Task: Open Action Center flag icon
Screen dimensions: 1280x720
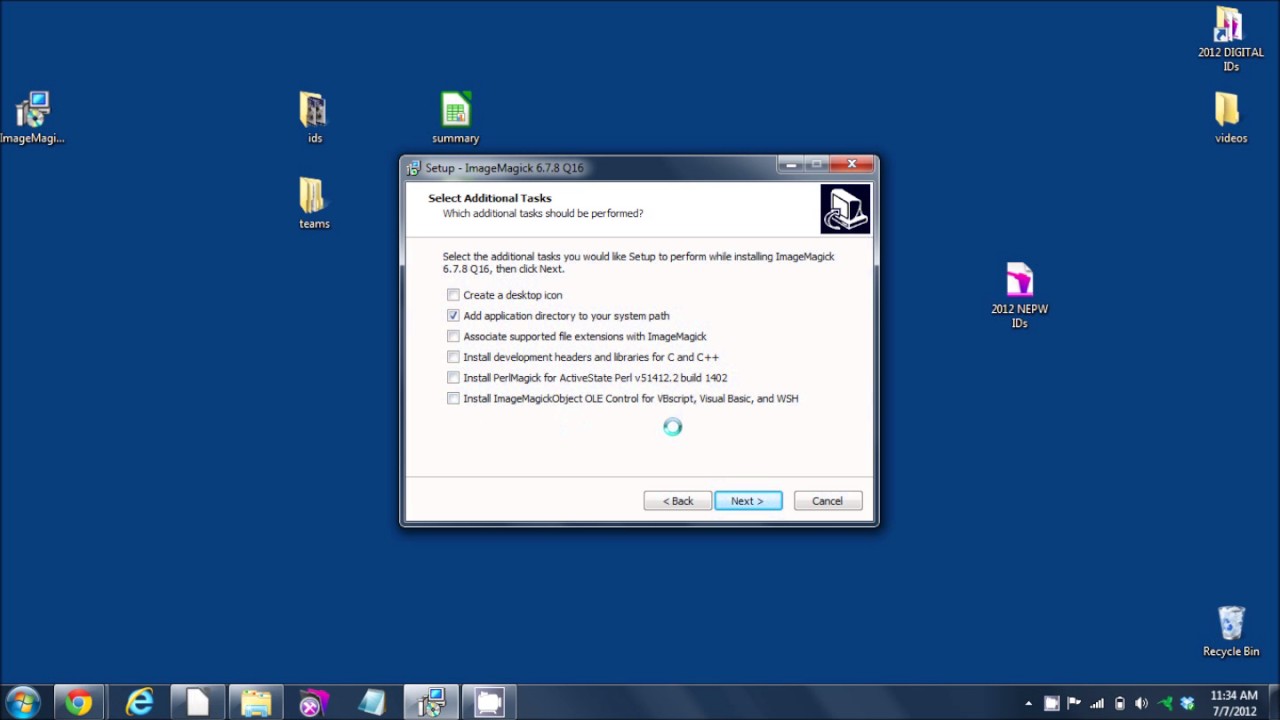Action: click(1075, 703)
